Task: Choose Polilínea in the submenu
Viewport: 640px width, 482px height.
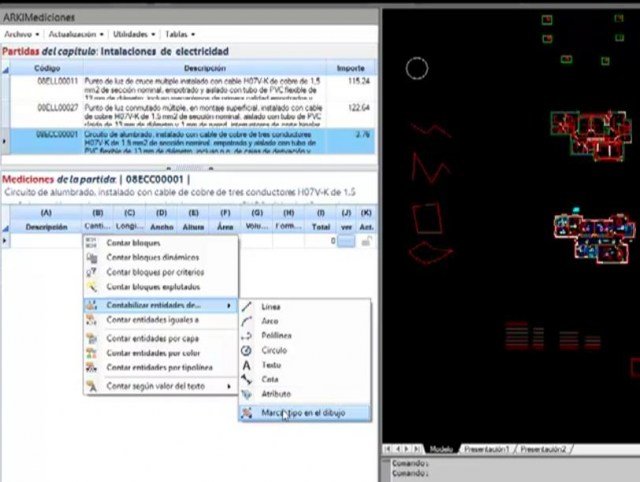Action: click(x=305, y=336)
